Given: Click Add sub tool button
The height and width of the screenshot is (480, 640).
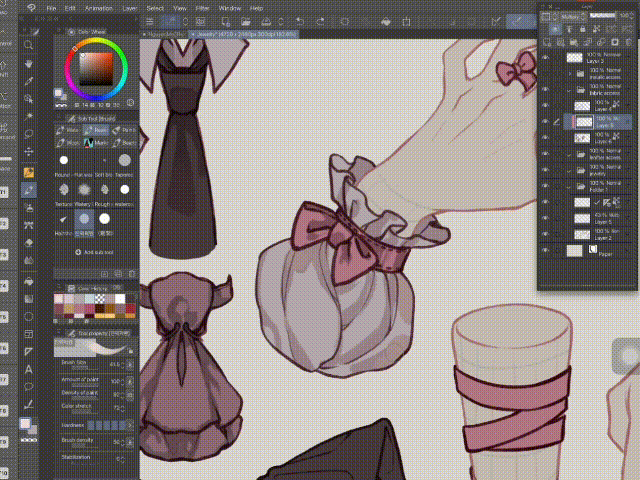Looking at the screenshot, I should click(94, 252).
